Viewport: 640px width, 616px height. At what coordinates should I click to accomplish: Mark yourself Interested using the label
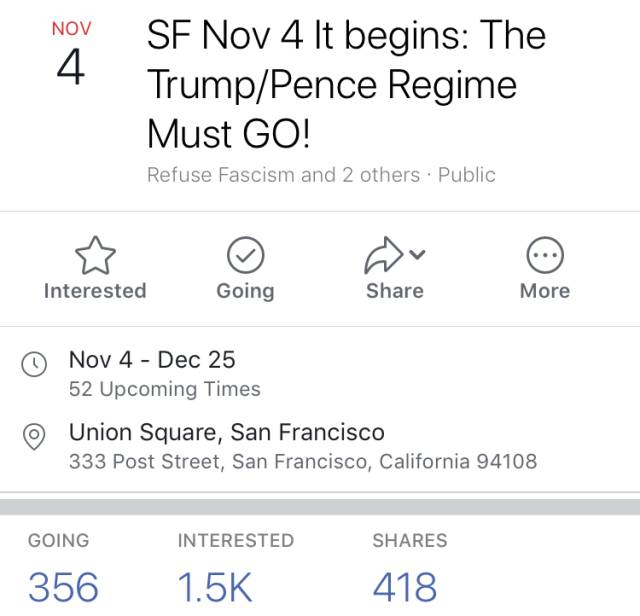tap(95, 291)
